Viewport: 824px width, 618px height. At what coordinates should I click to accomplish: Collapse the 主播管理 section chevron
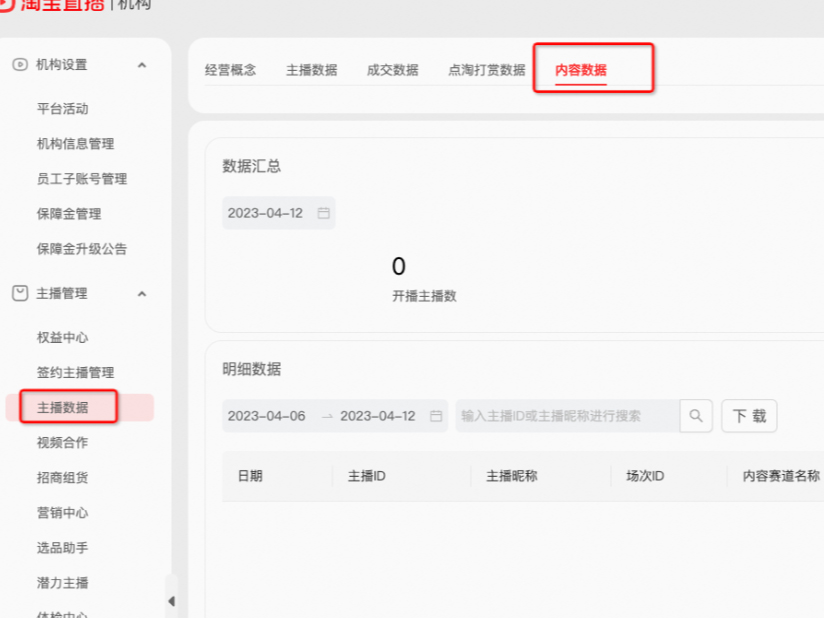tap(141, 293)
